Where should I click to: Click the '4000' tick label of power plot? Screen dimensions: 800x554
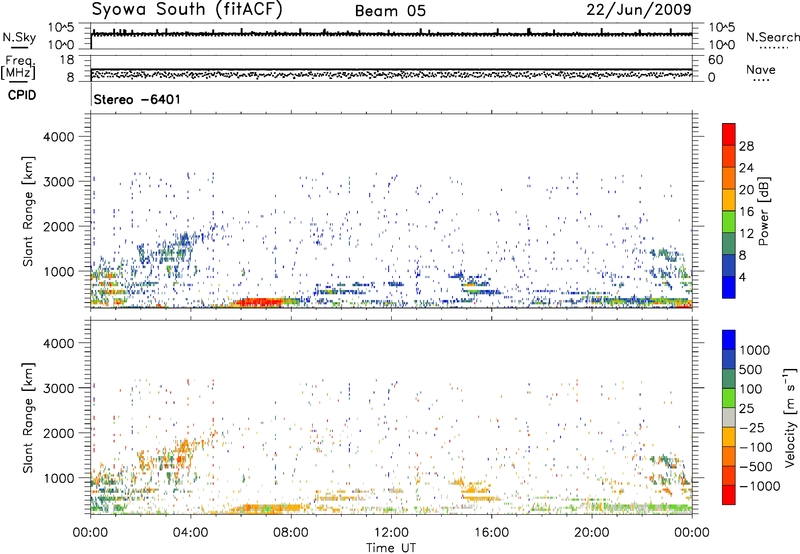(x=58, y=137)
